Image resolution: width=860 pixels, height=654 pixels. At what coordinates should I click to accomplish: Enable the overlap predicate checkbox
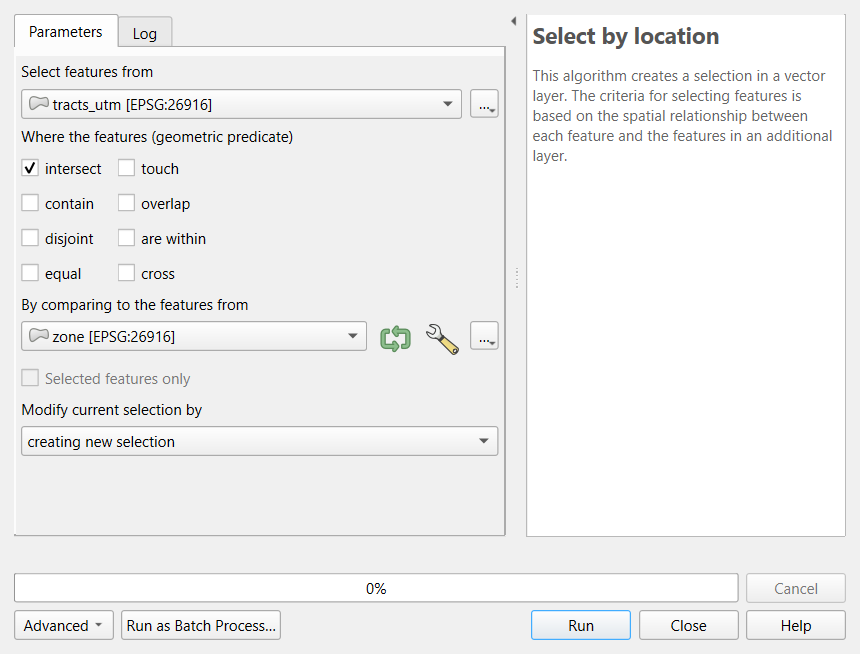[126, 203]
